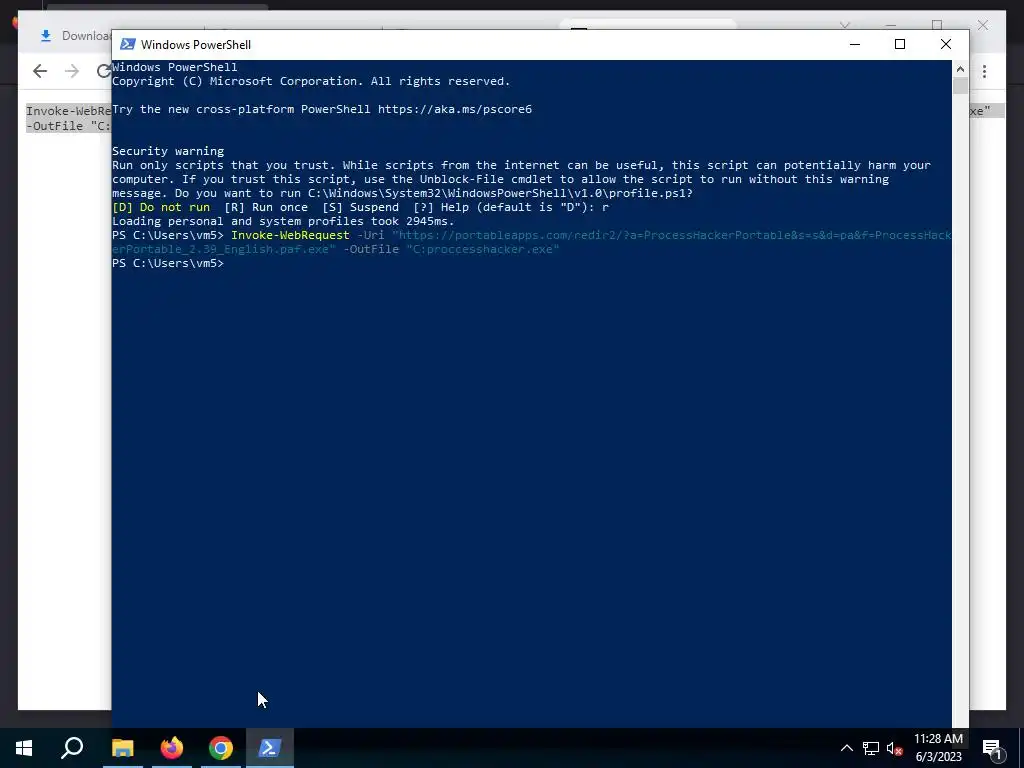Click "[D] Do not run" option text
1024x768 pixels.
pyautogui.click(x=161, y=207)
